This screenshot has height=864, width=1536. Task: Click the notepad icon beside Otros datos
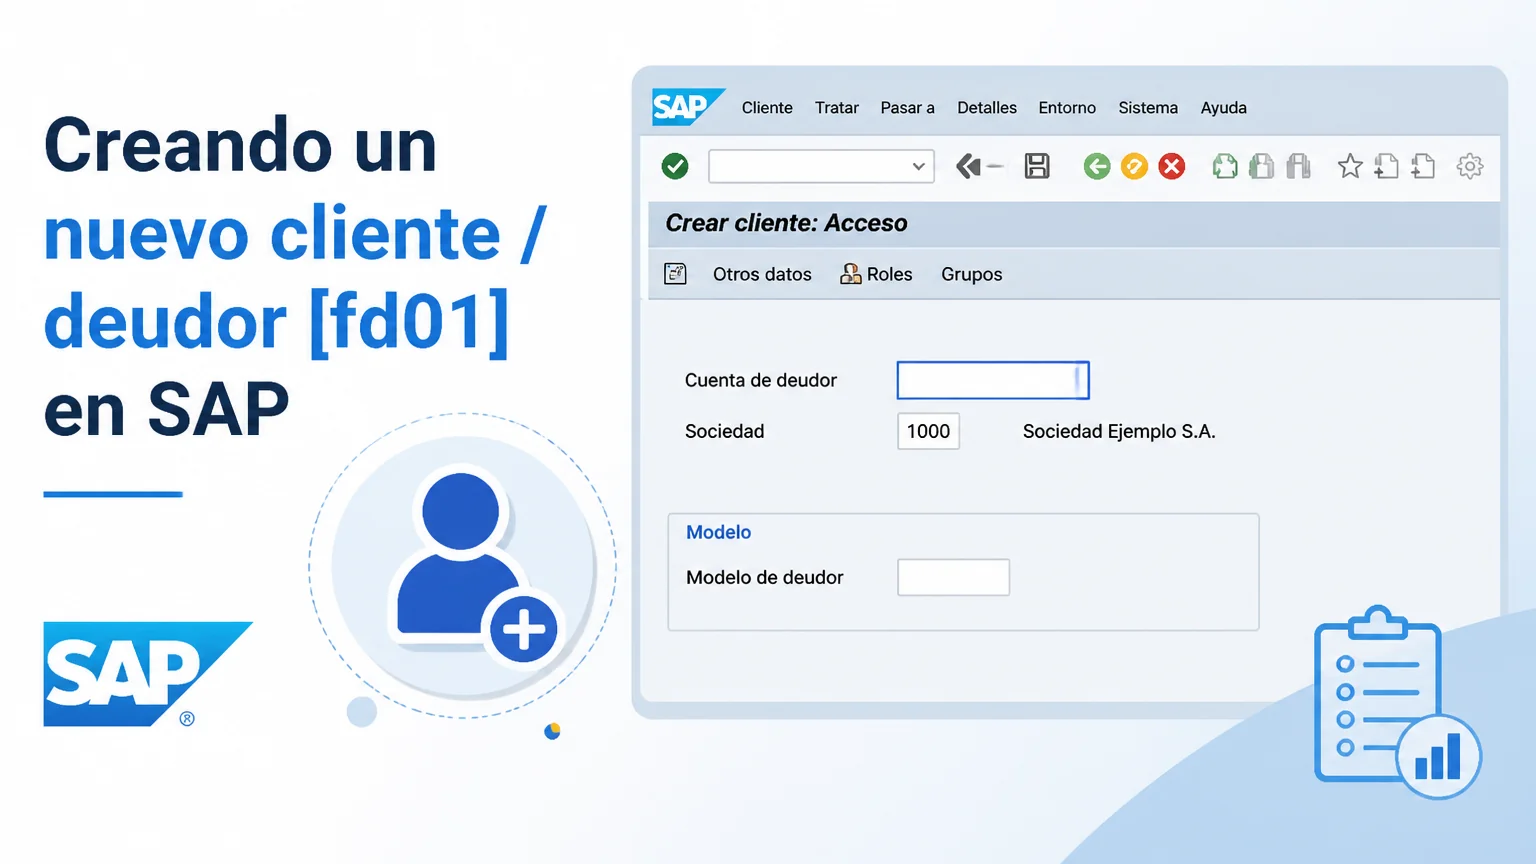pyautogui.click(x=675, y=274)
